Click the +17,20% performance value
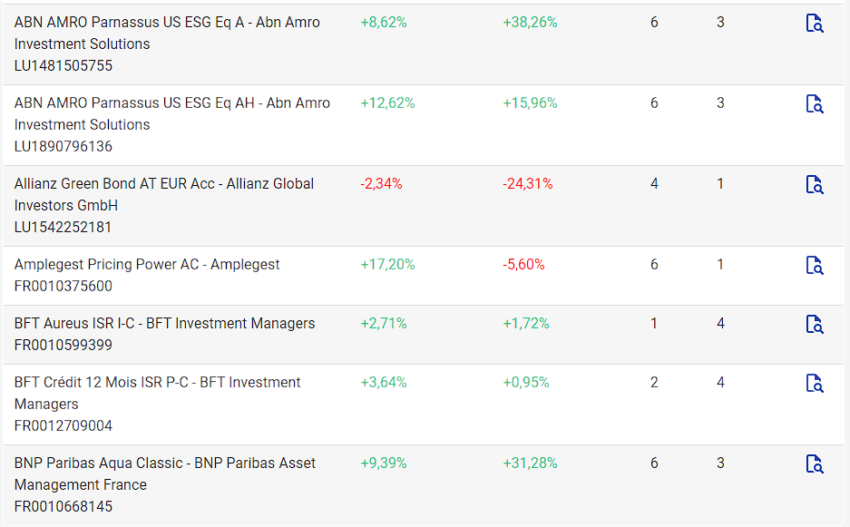Viewport: 850px width, 527px height. pyautogui.click(x=387, y=264)
